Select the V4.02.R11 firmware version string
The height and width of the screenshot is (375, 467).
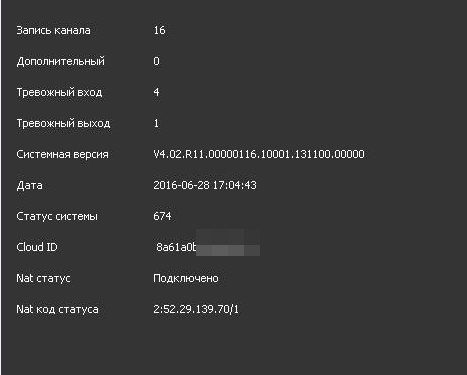click(x=259, y=154)
